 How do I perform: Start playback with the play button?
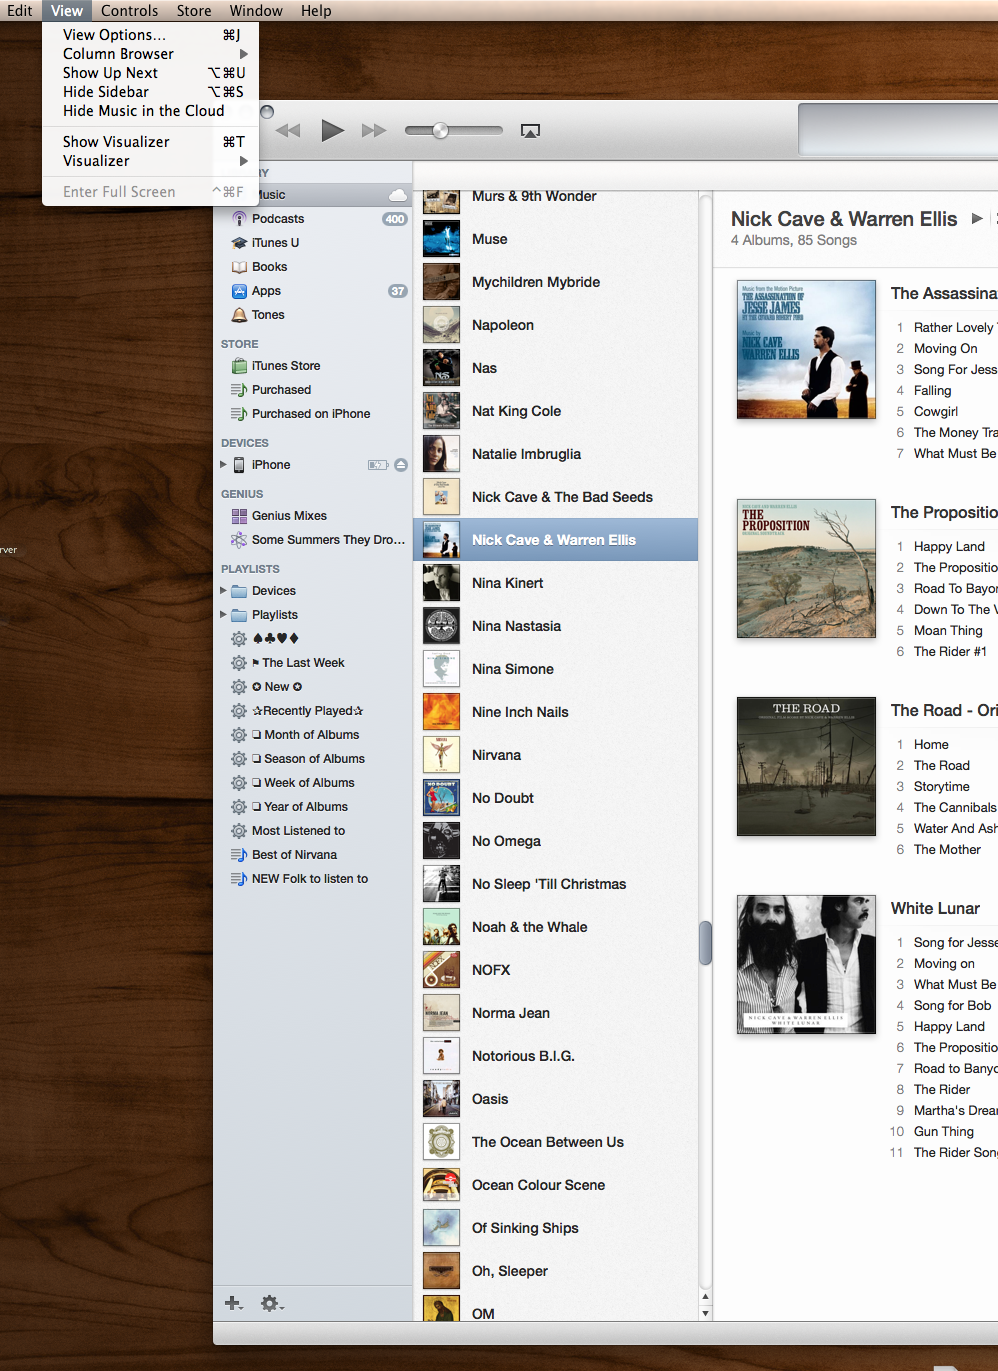(x=333, y=130)
